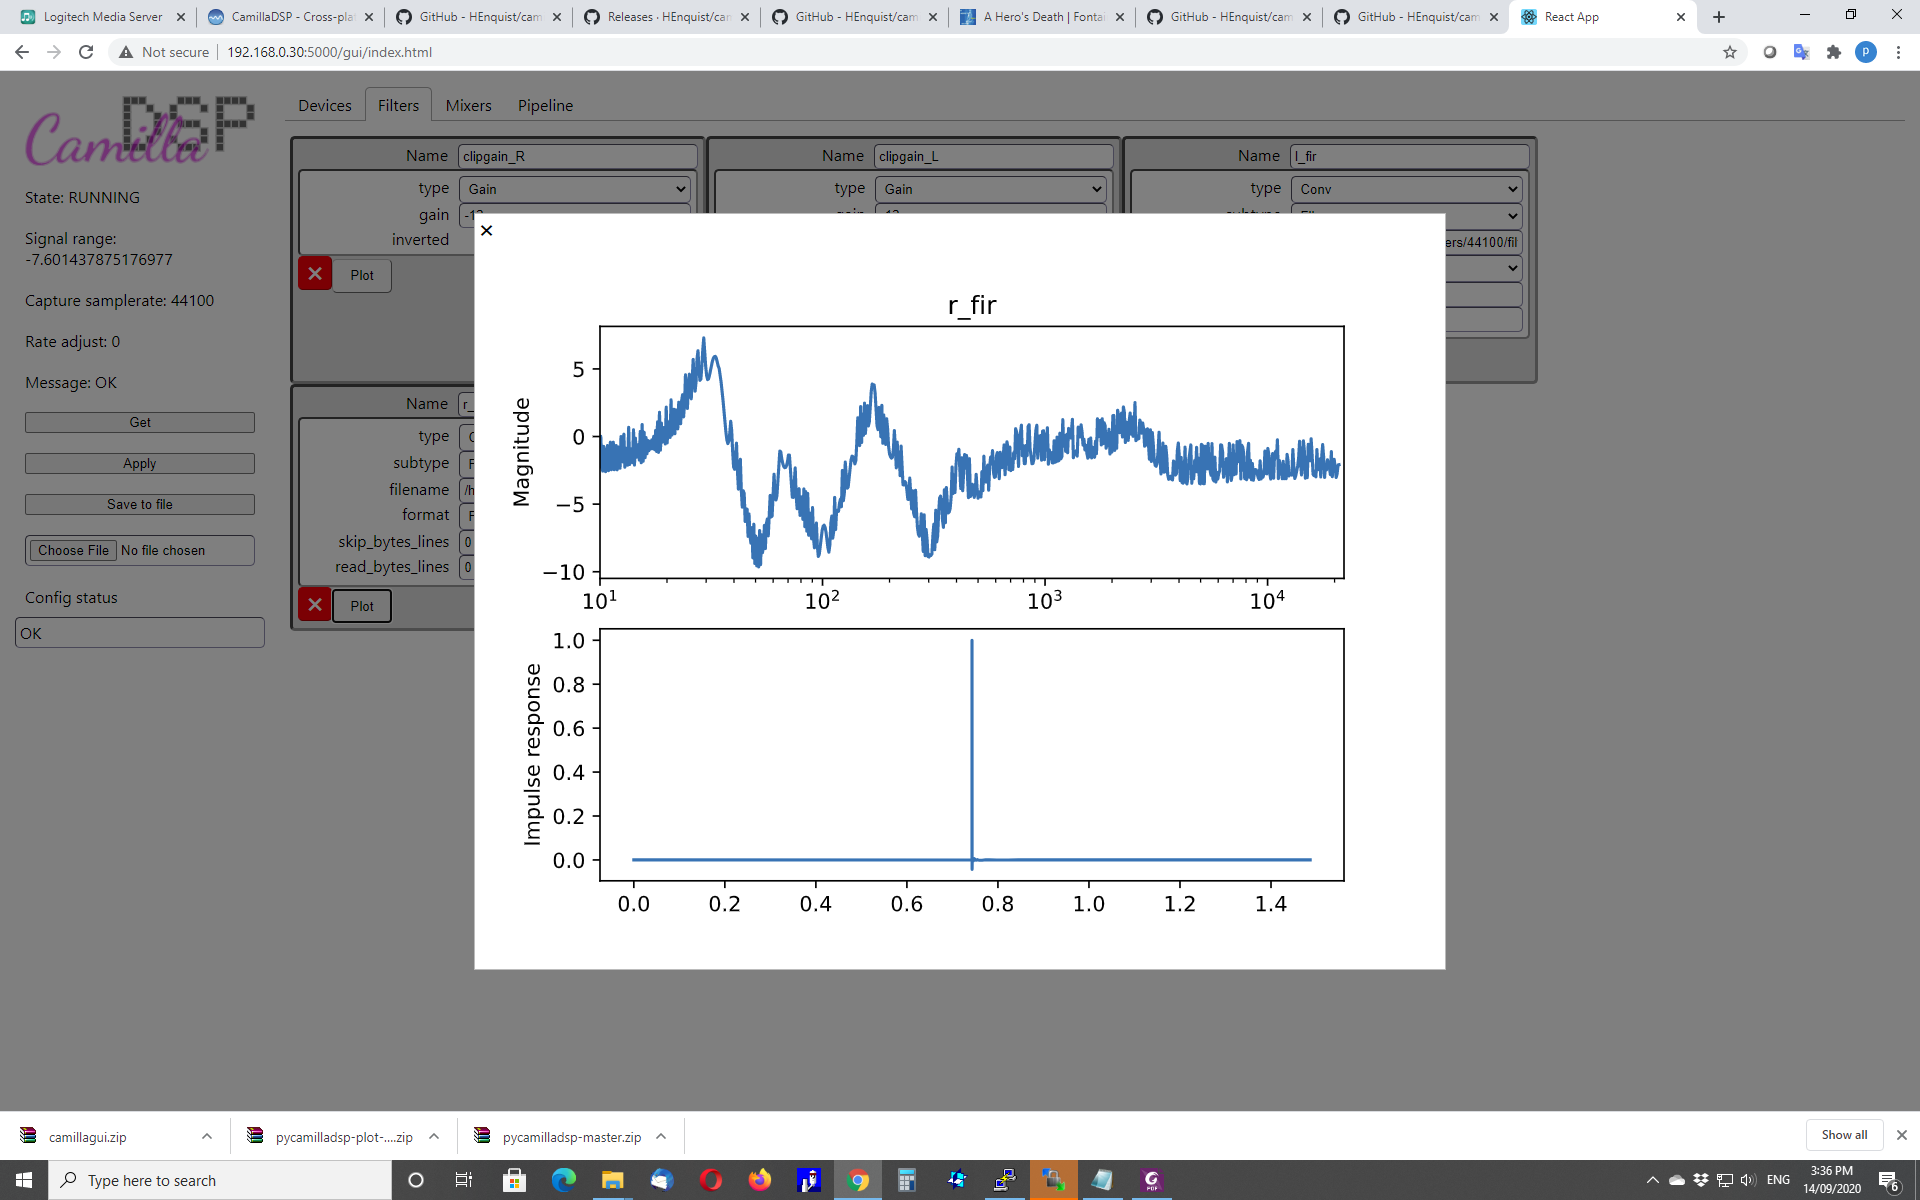Open volume control in system tray
Screen dimensions: 1920x1200
tap(1748, 1180)
